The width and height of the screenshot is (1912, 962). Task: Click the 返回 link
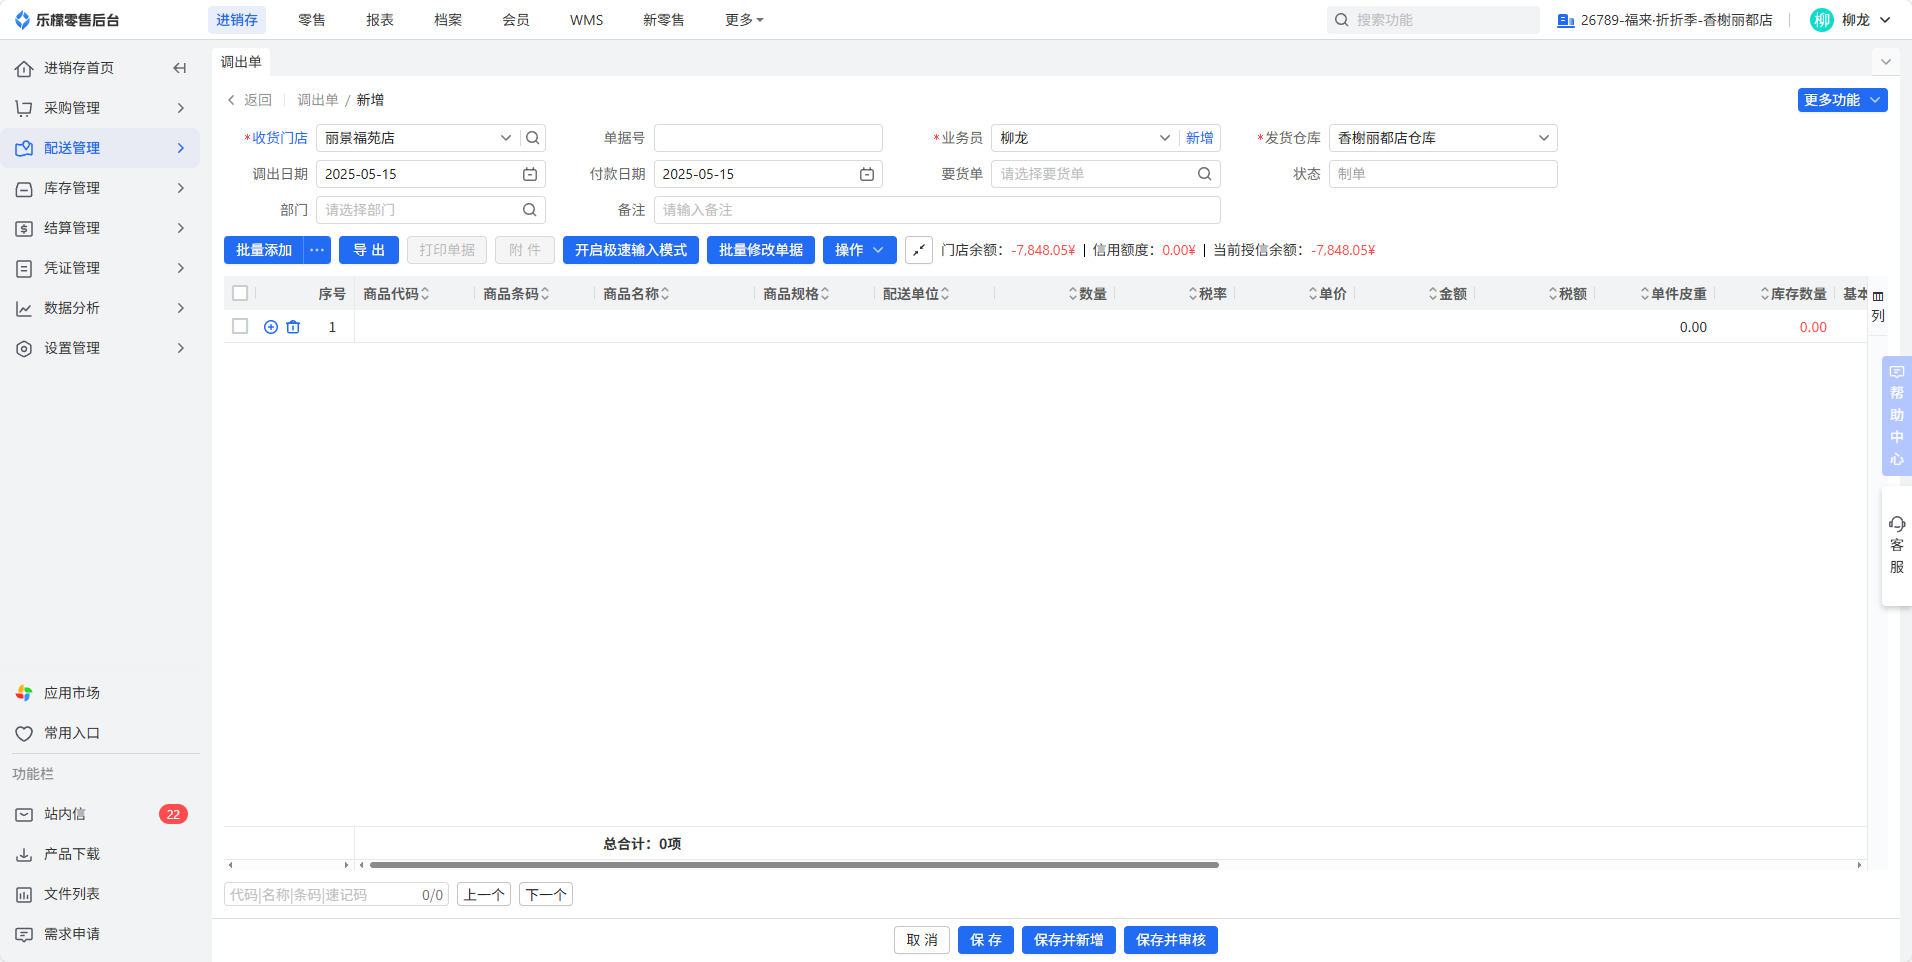click(x=250, y=100)
